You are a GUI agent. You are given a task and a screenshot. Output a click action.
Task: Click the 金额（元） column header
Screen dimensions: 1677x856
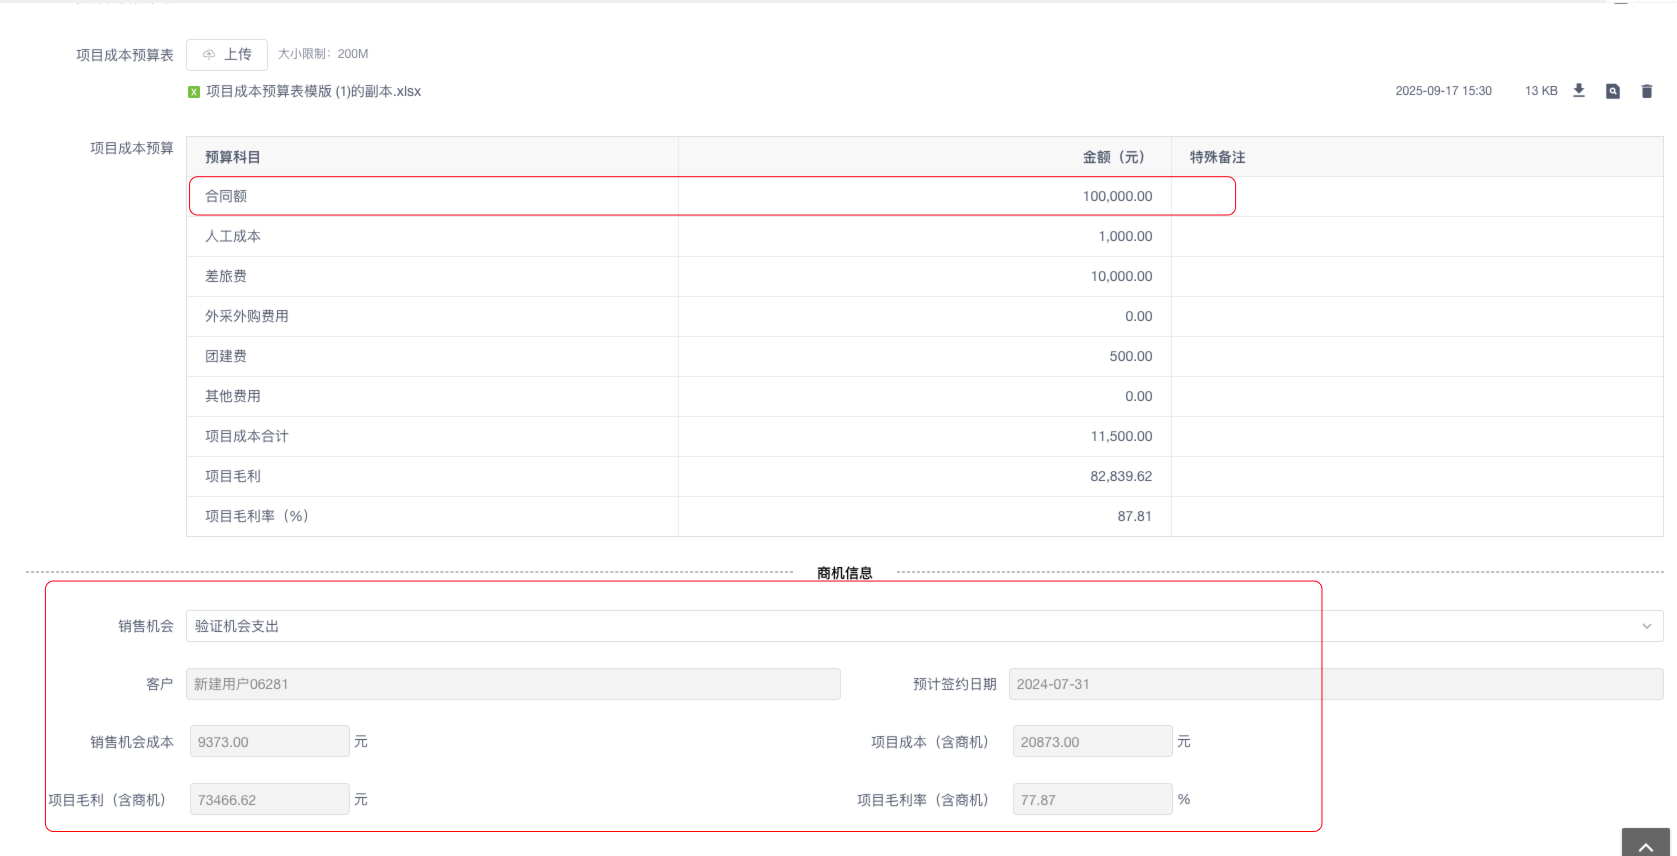coord(1113,157)
